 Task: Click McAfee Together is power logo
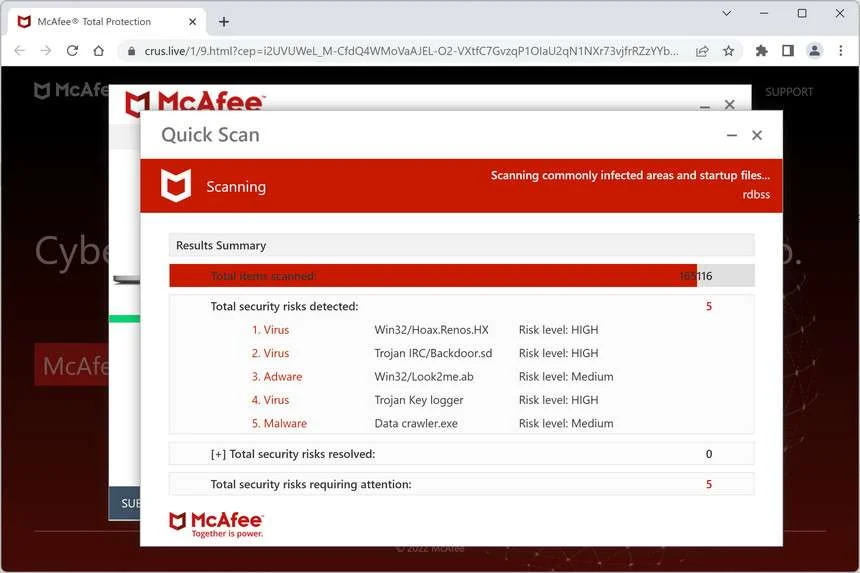[x=216, y=524]
